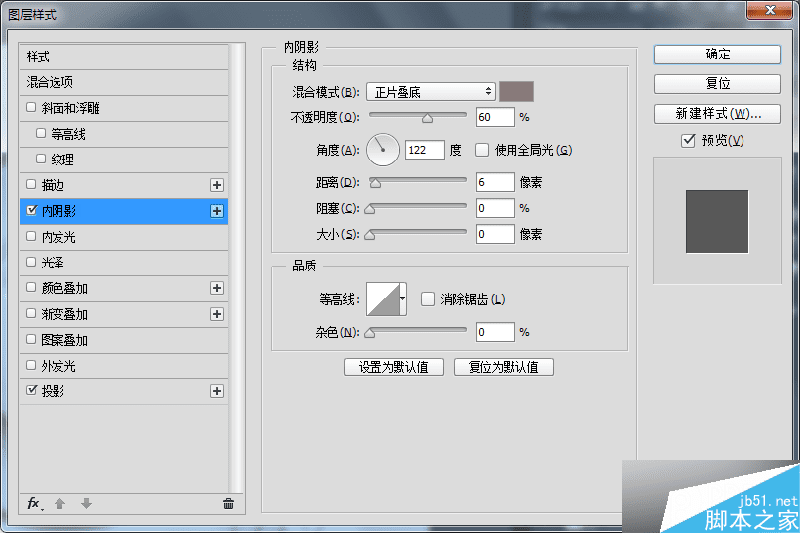Select the 内发光 style row
The height and width of the screenshot is (533, 800).
(124, 237)
